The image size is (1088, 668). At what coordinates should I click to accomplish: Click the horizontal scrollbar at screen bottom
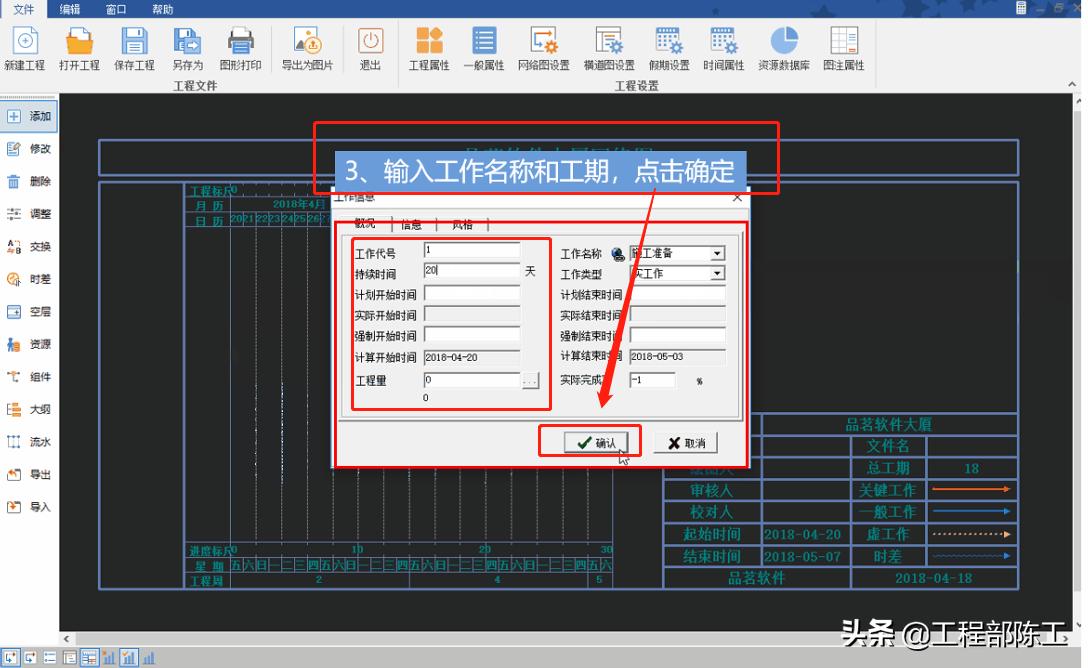pos(500,638)
